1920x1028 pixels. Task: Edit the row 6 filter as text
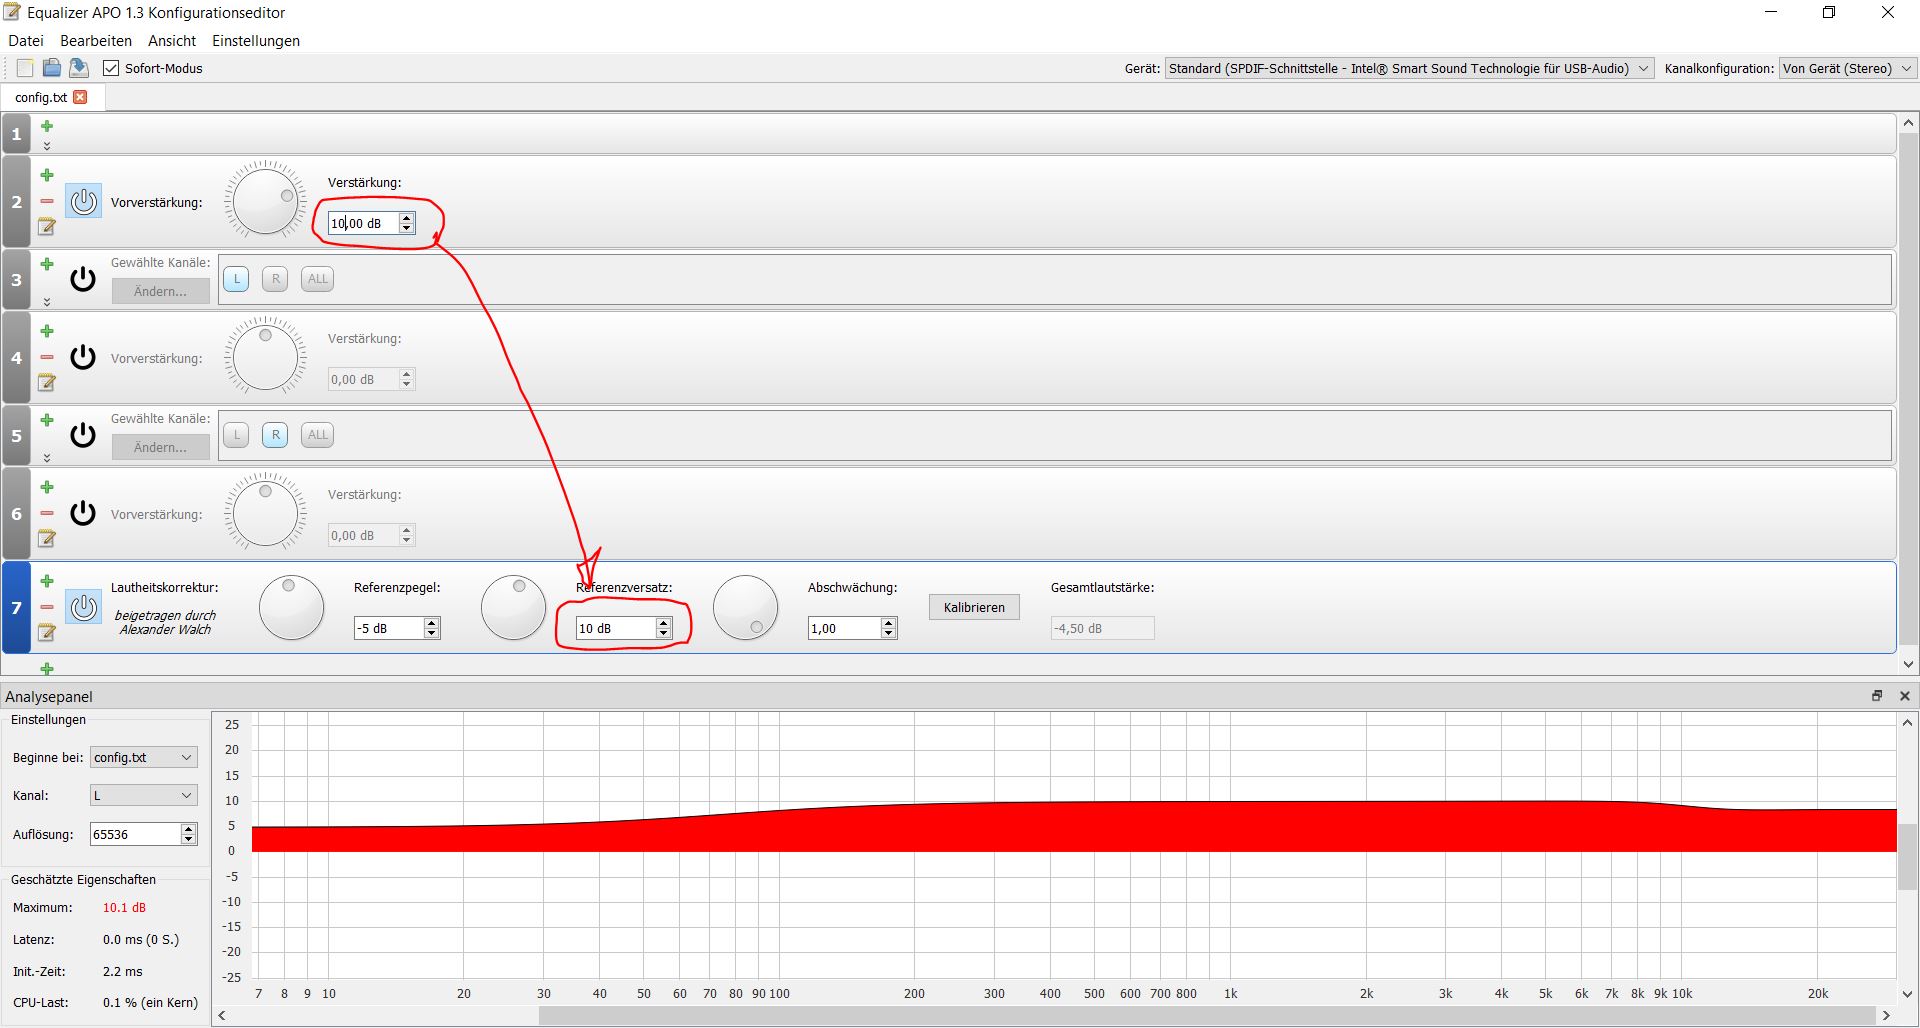[x=47, y=539]
